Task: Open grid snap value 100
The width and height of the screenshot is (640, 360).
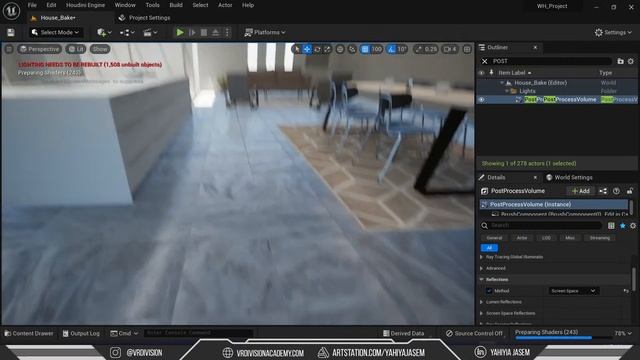Action: (x=376, y=49)
